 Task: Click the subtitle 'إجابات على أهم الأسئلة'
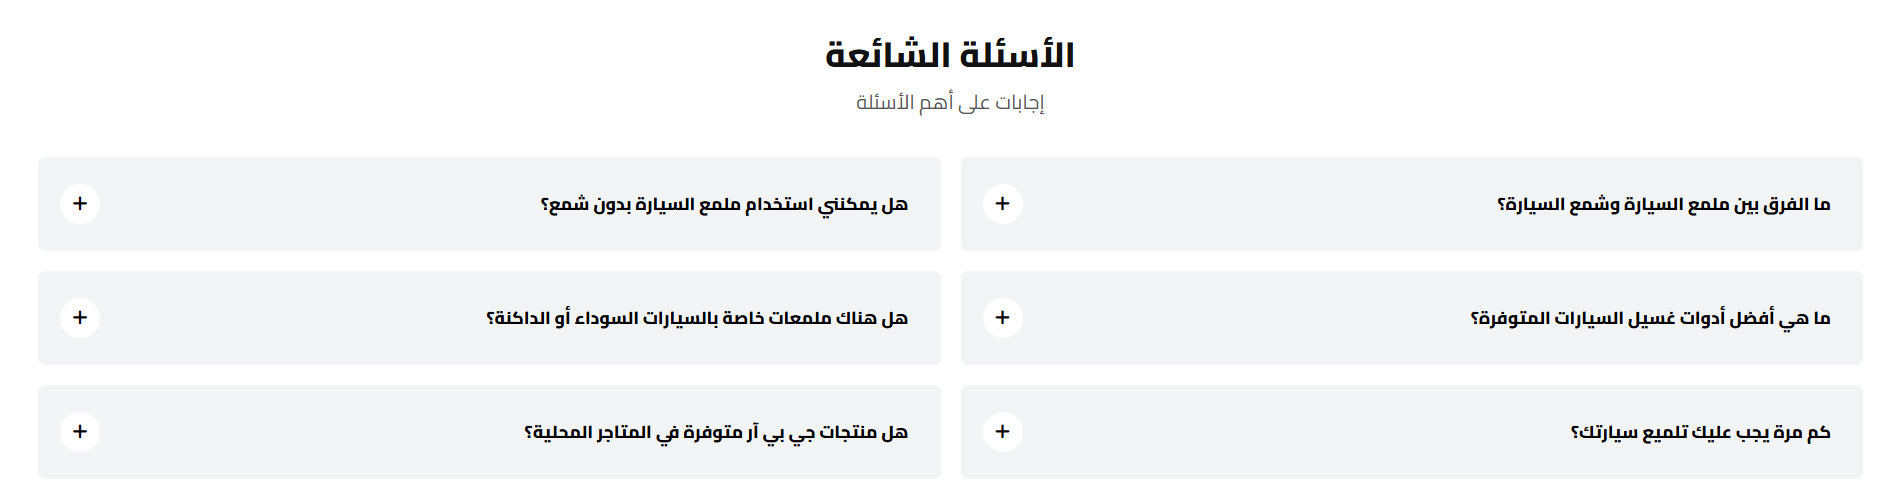(949, 102)
